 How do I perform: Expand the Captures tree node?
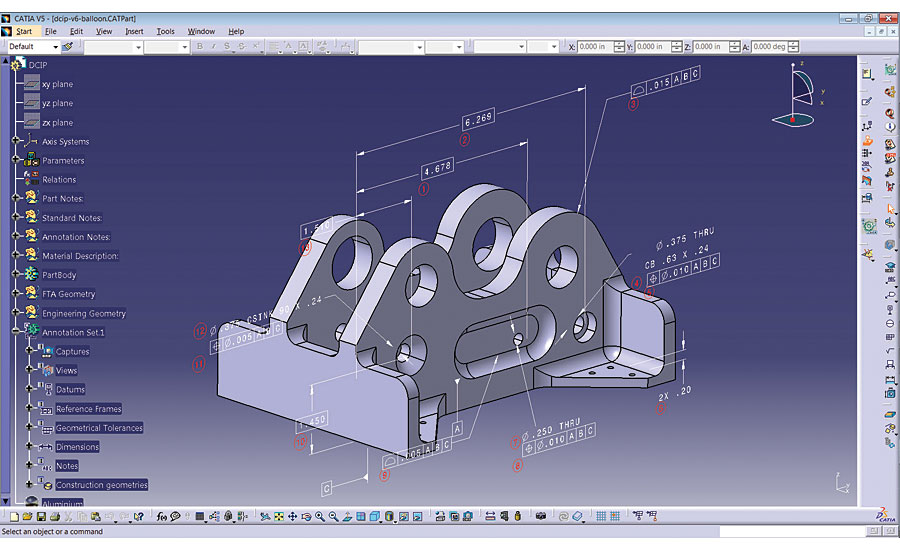coord(29,350)
